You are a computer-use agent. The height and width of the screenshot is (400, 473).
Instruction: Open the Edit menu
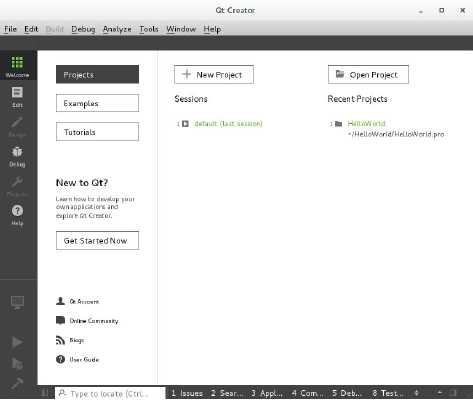pos(31,29)
